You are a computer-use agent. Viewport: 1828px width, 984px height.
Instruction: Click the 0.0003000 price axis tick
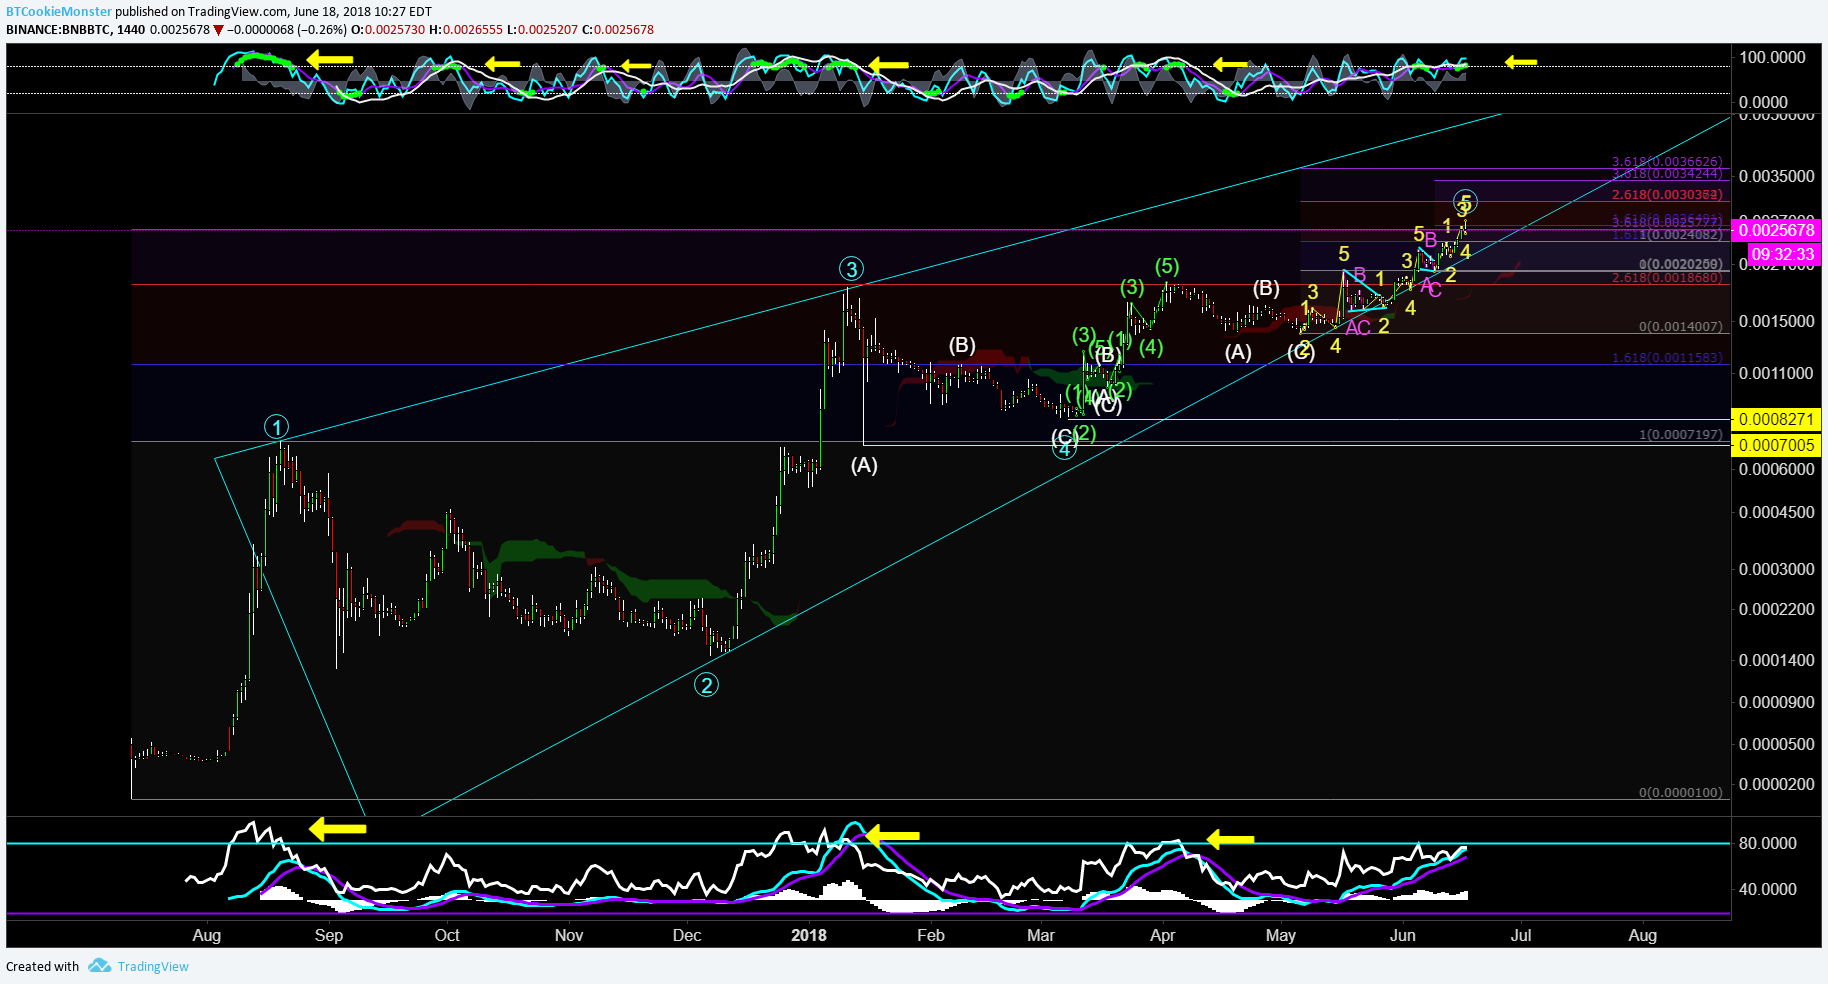pos(1776,569)
